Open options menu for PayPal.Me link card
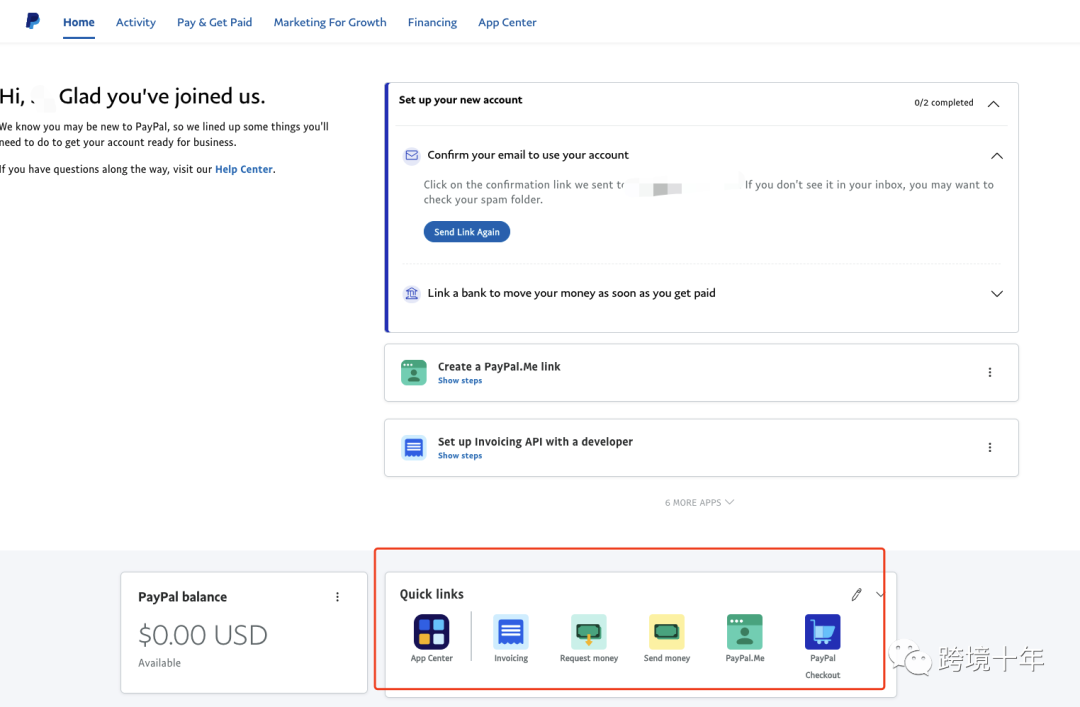Viewport: 1080px width, 707px height. click(990, 372)
